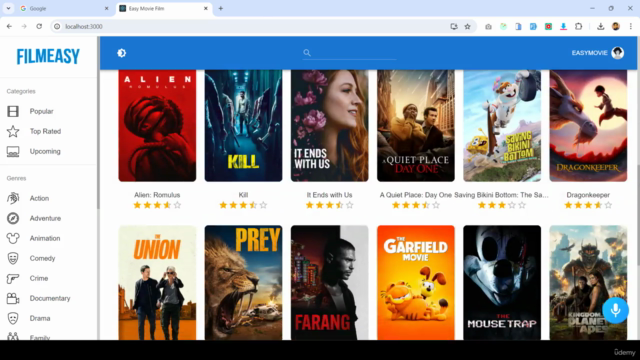The height and width of the screenshot is (360, 640).
Task: Go back with browser back arrow
Action: 9,27
